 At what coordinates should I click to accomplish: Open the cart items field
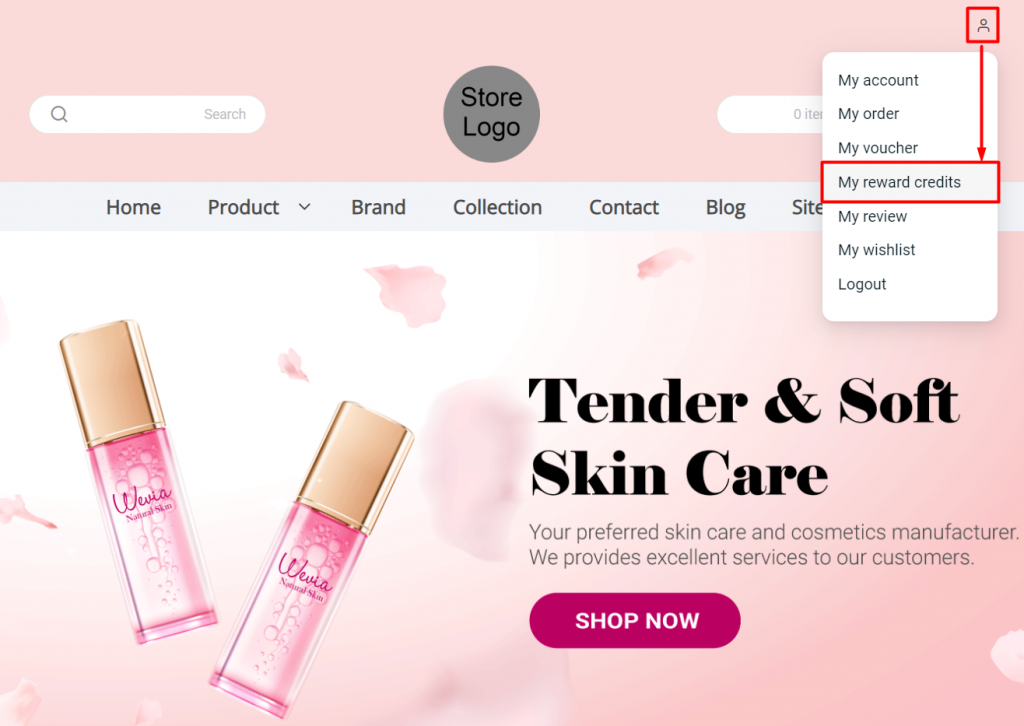pyautogui.click(x=771, y=114)
